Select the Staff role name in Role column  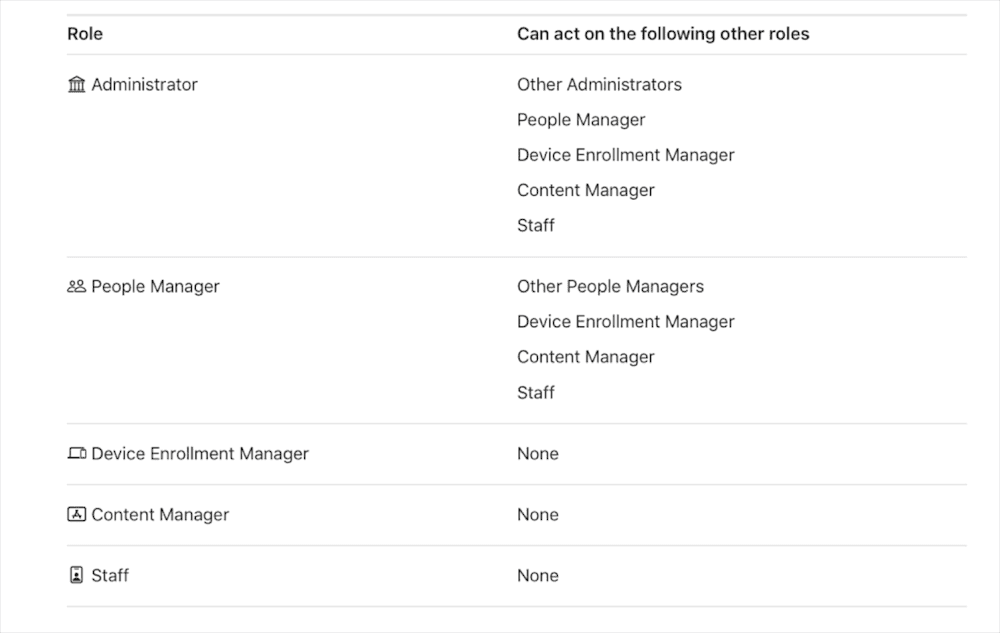(x=110, y=576)
